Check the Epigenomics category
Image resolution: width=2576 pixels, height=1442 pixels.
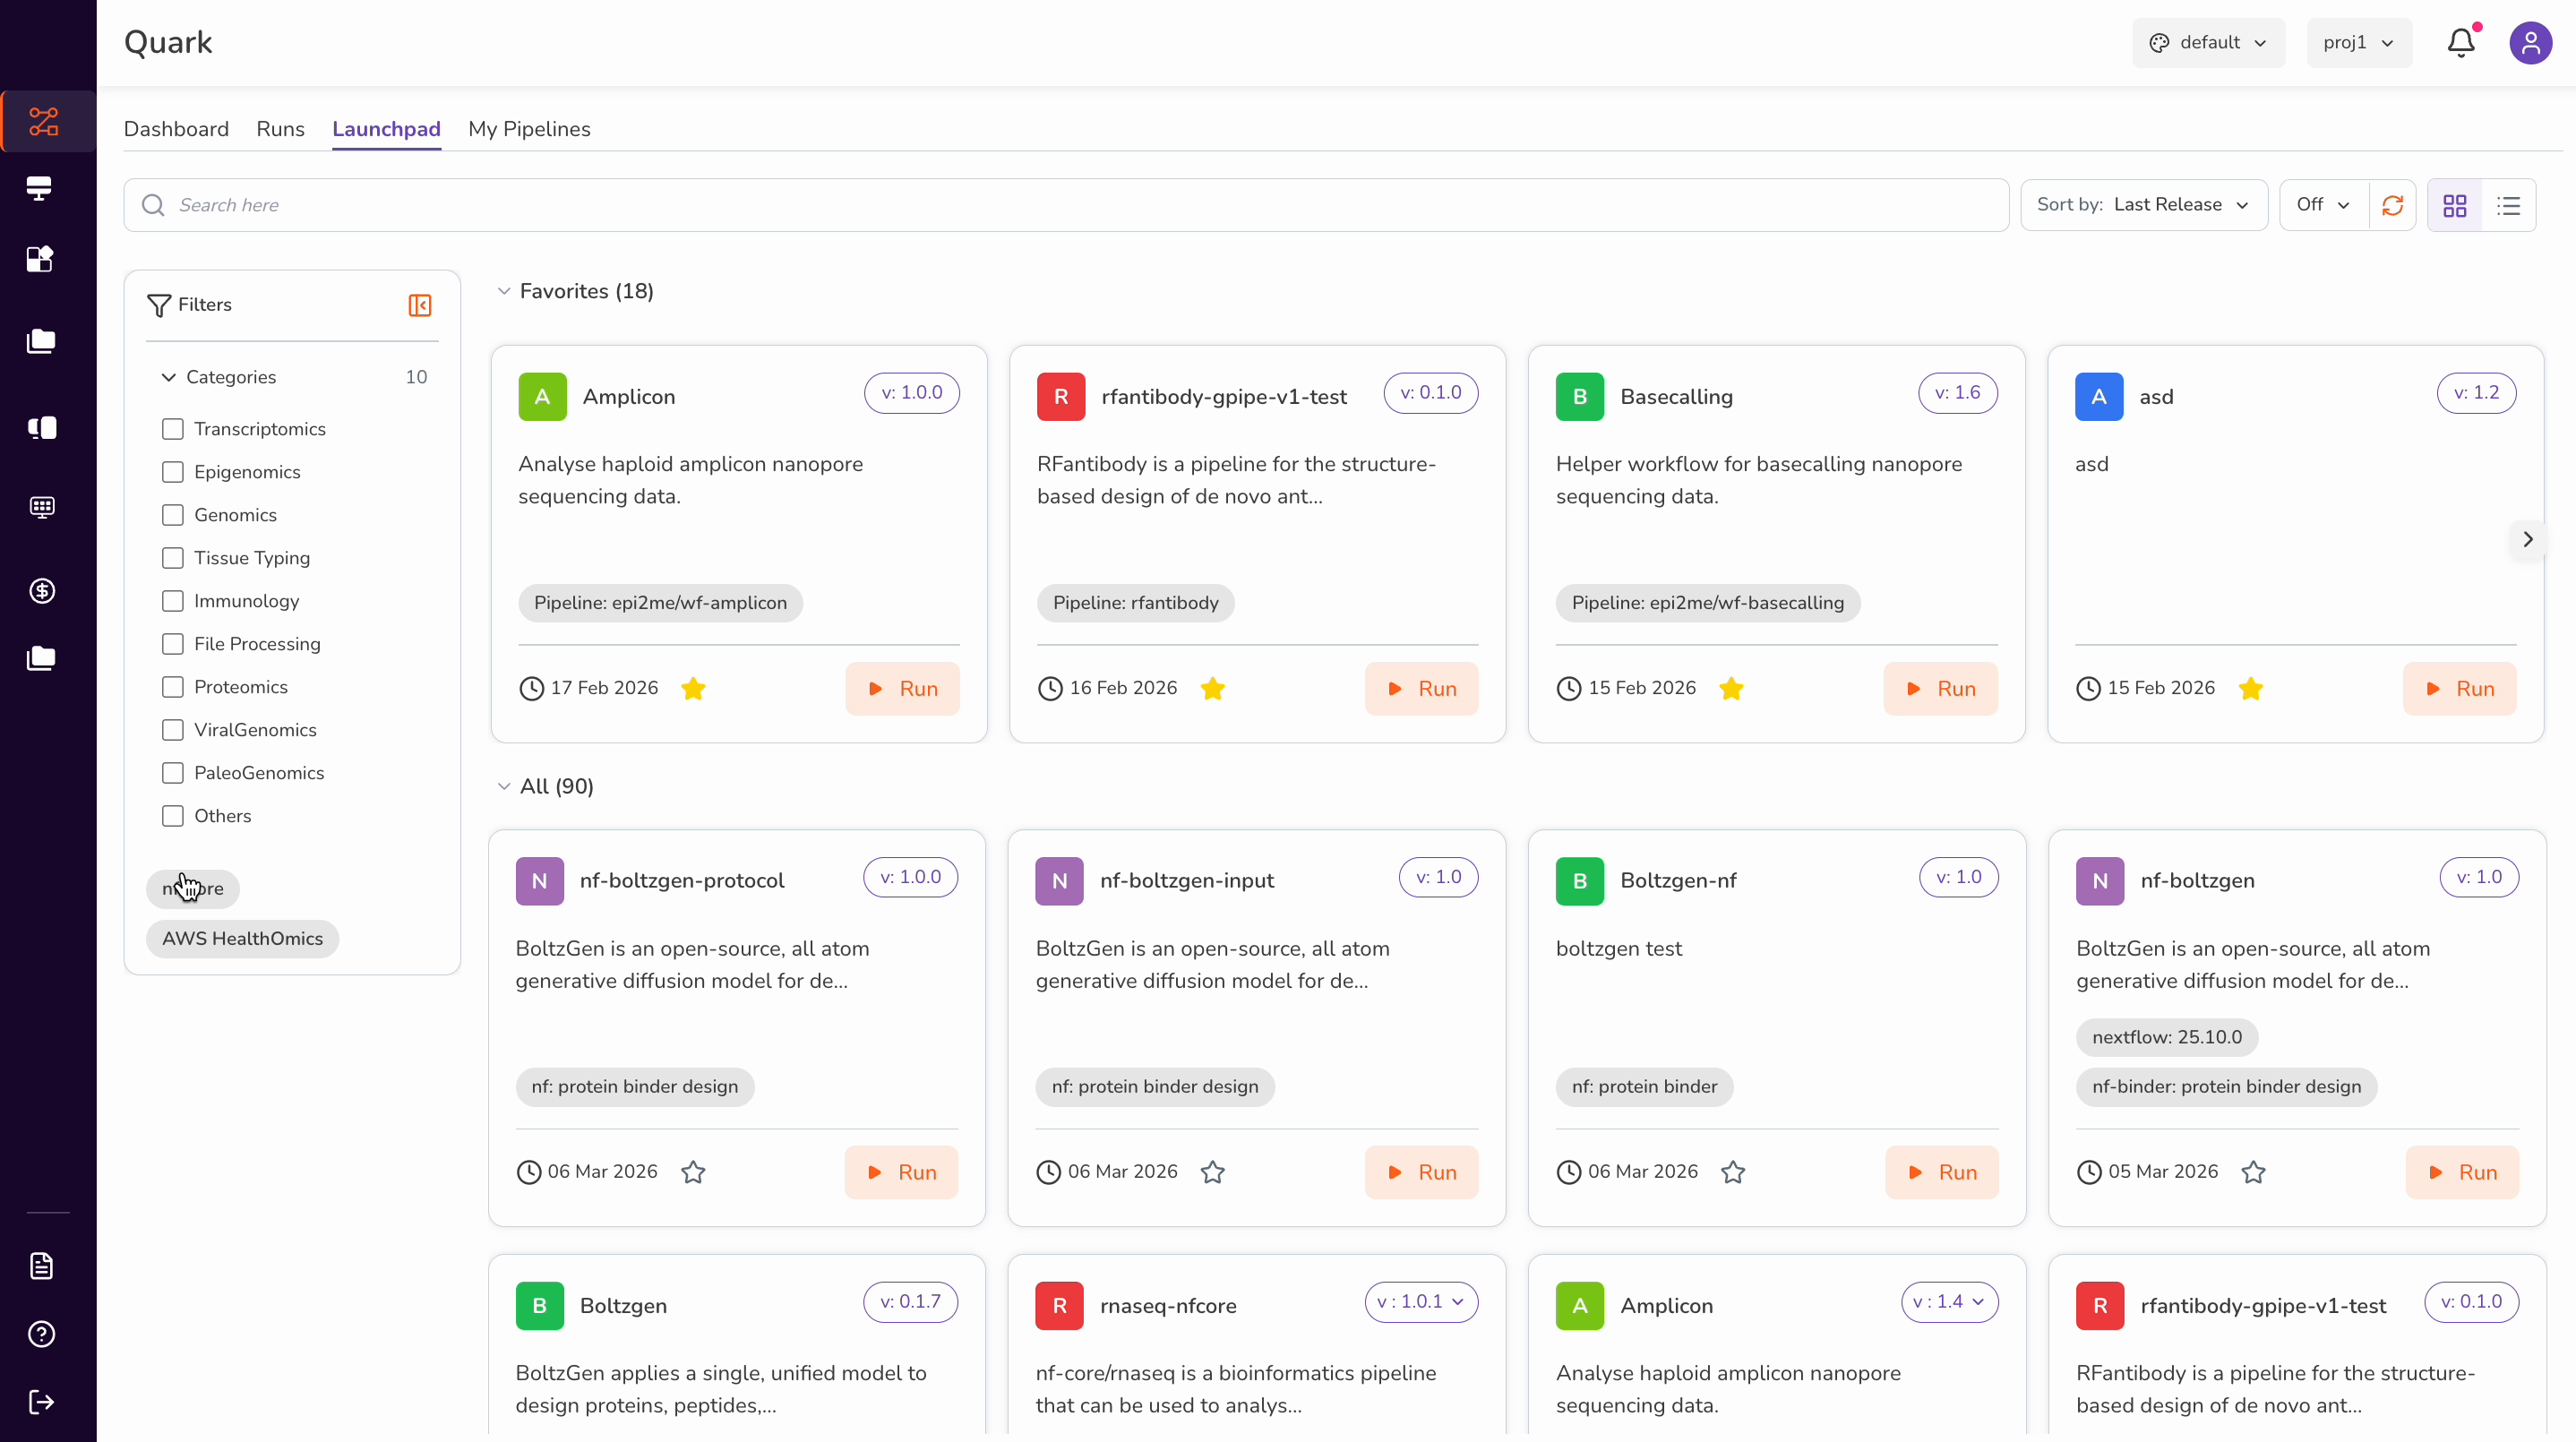click(173, 472)
